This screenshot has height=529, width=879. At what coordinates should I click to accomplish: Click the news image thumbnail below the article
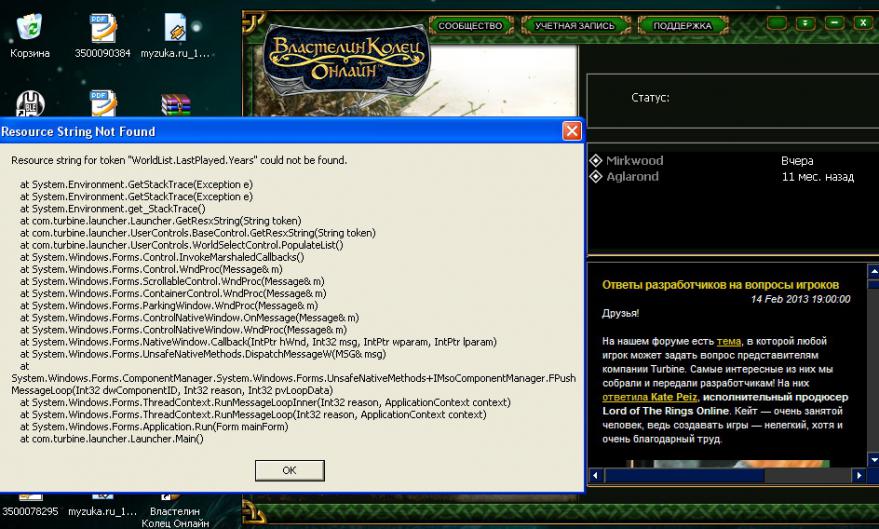727,464
